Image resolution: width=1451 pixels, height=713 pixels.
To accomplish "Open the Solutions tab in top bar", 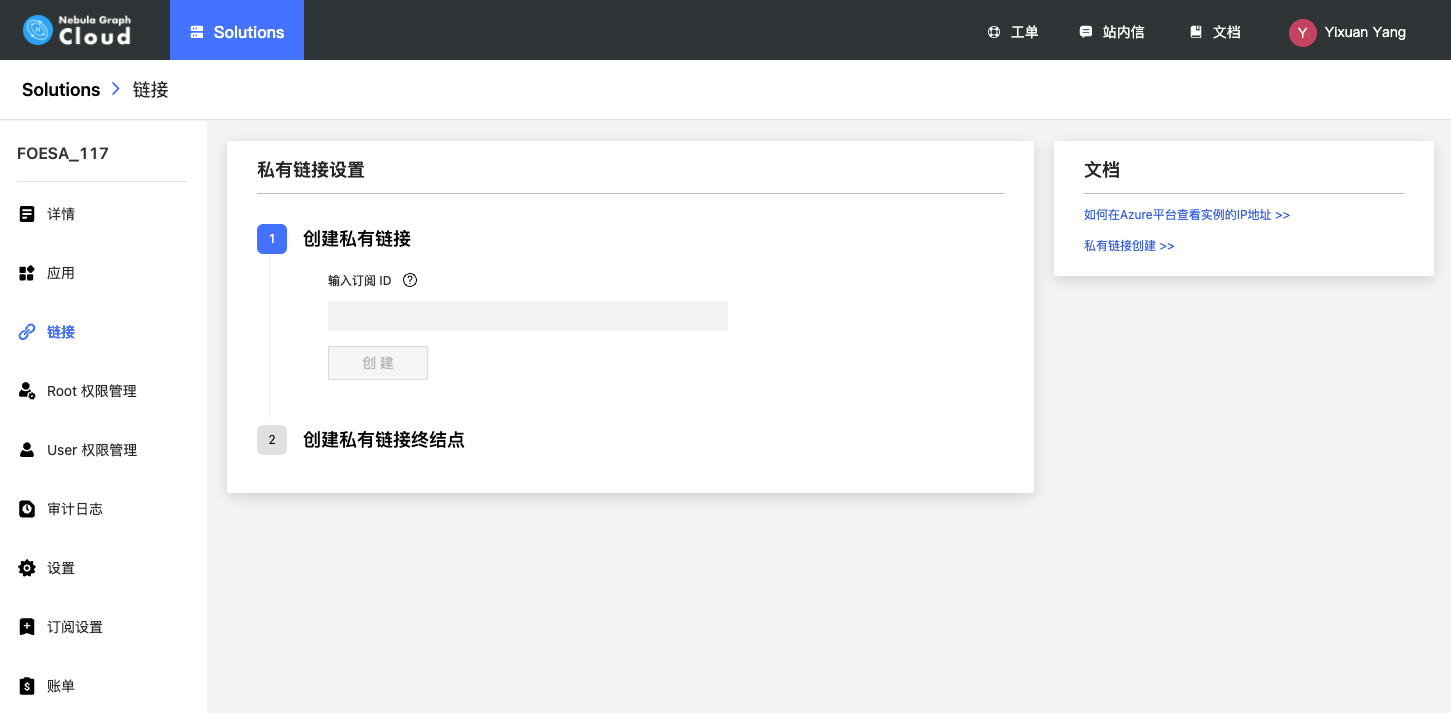I will [237, 32].
